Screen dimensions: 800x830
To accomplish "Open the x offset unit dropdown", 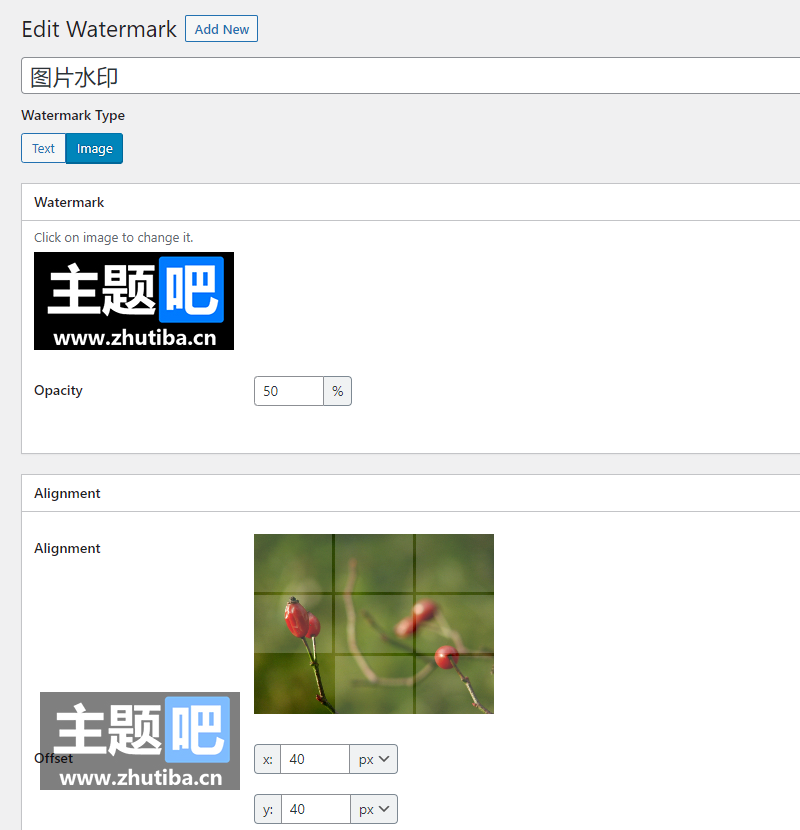I will 374,759.
